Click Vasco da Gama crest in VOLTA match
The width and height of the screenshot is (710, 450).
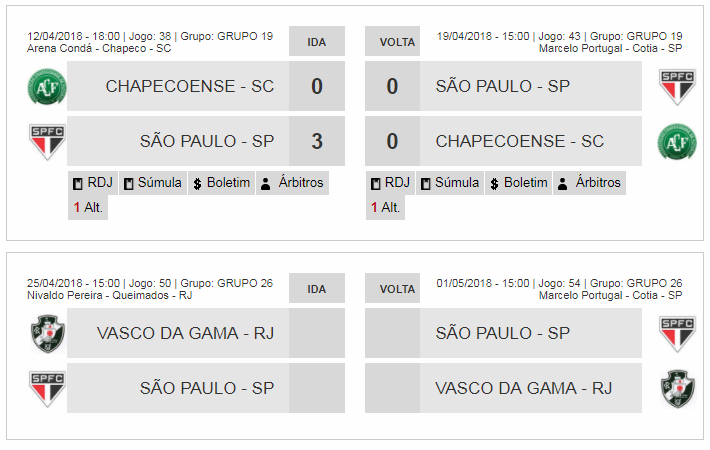click(677, 388)
